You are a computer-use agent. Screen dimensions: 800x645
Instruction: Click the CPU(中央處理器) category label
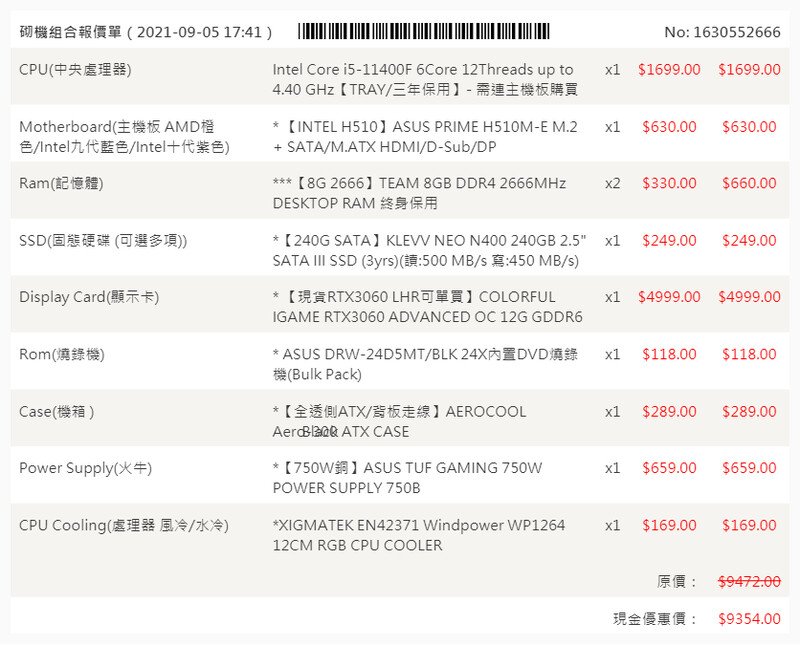75,70
